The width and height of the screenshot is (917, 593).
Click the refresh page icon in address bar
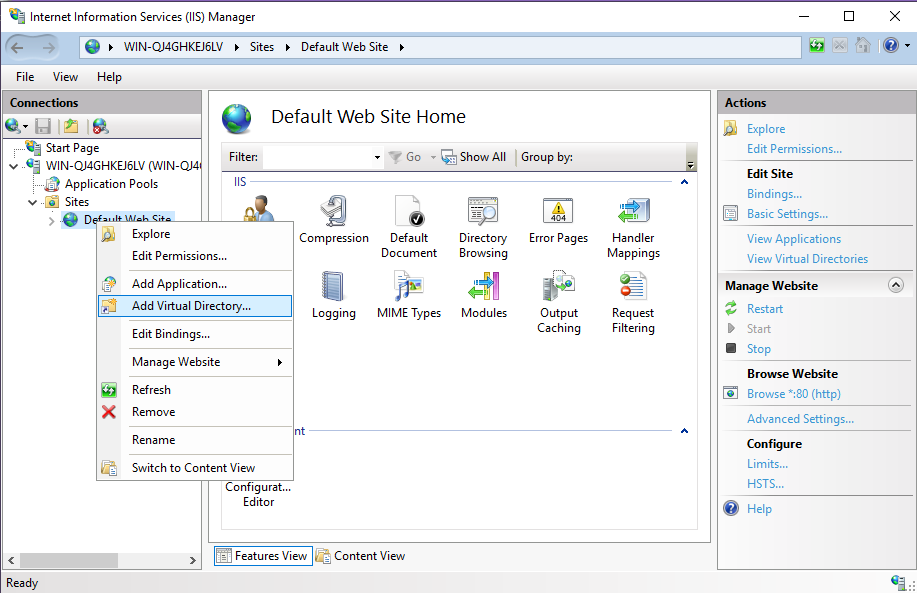817,46
